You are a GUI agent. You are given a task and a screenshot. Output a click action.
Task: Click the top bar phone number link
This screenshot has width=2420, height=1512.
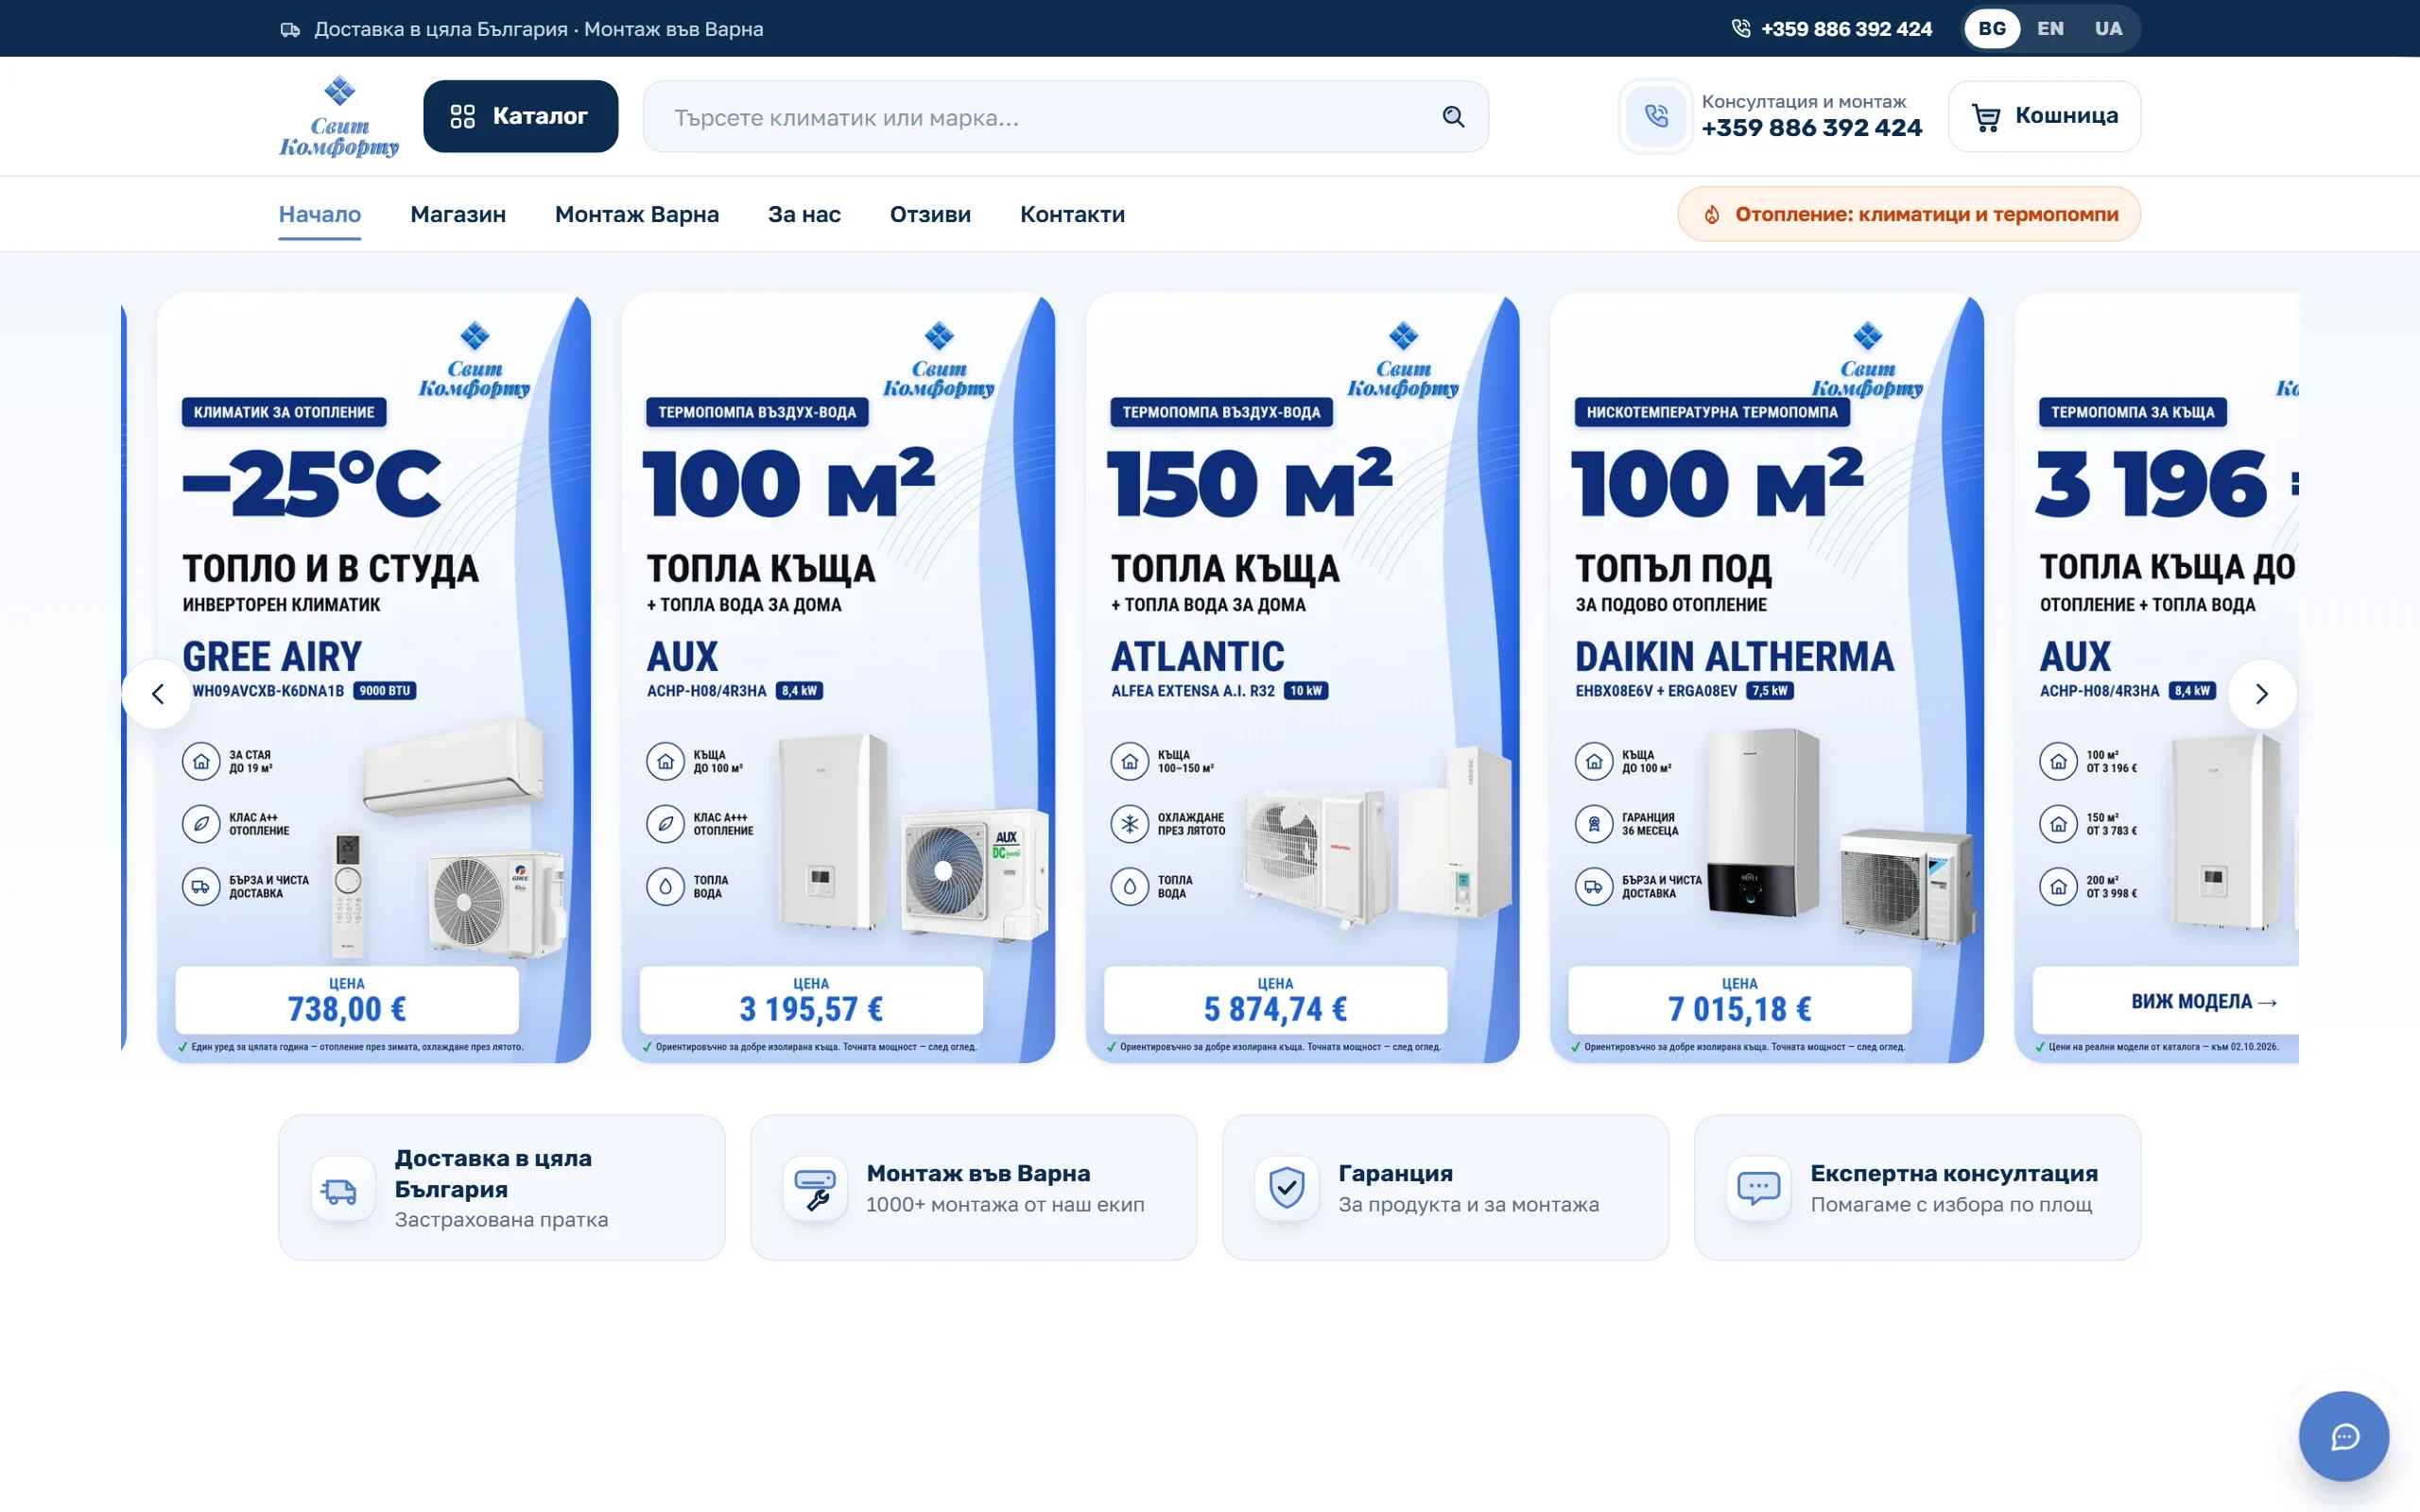[x=1846, y=28]
